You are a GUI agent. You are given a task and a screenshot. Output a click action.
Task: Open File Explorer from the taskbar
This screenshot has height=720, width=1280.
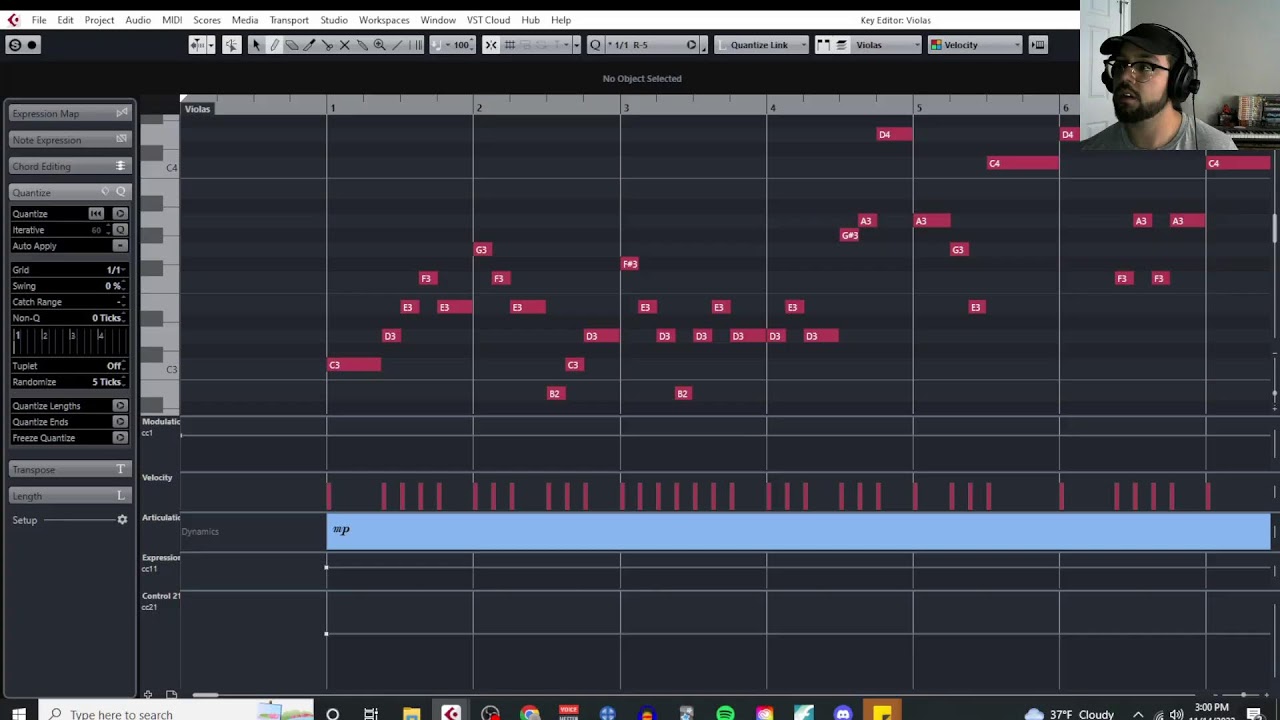(x=411, y=714)
